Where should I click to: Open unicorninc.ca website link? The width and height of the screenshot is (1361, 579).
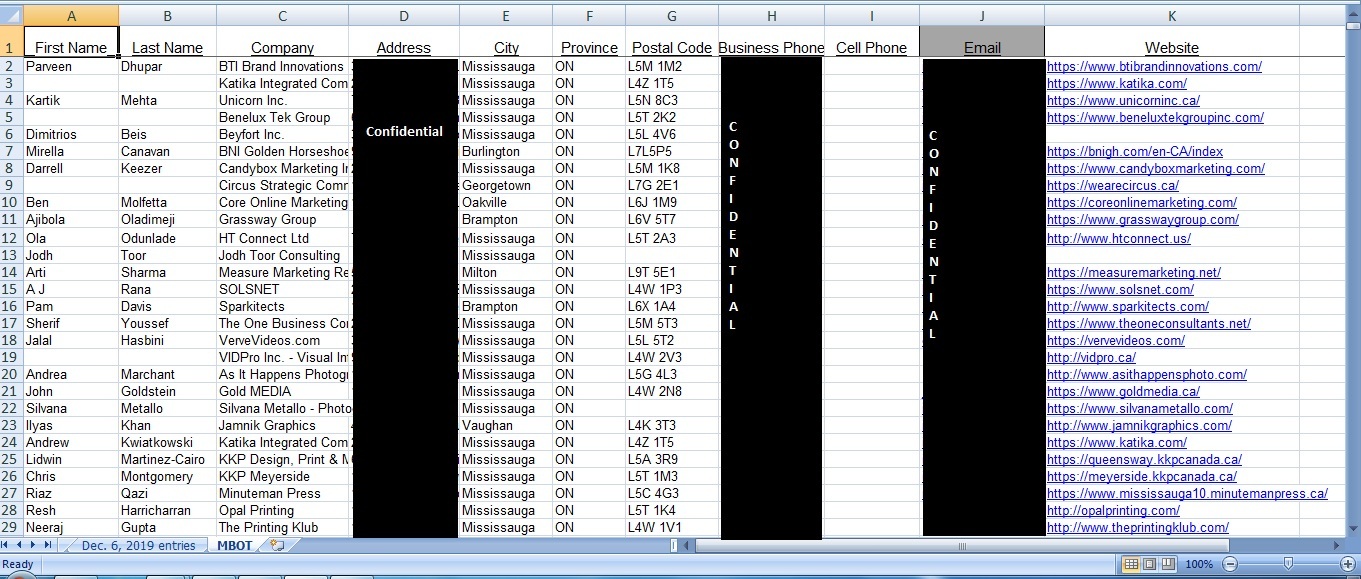(x=1123, y=101)
